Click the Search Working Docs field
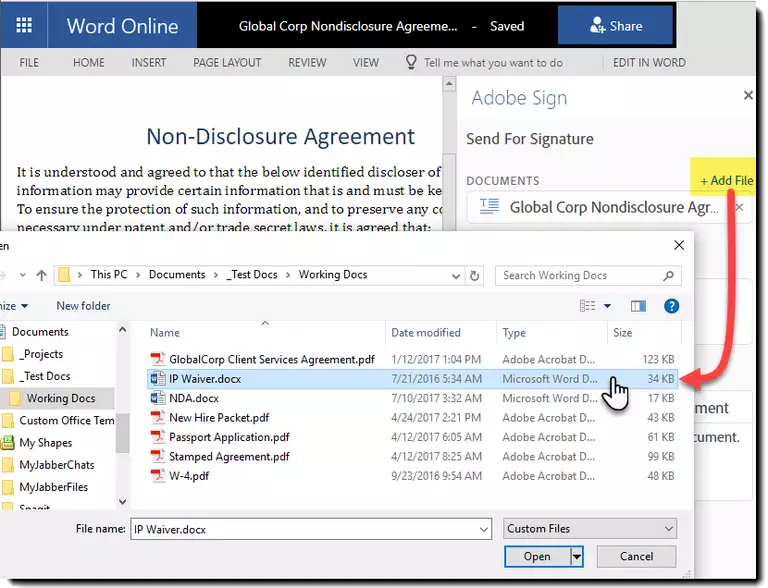Viewport: 768px width, 588px height. (580, 275)
